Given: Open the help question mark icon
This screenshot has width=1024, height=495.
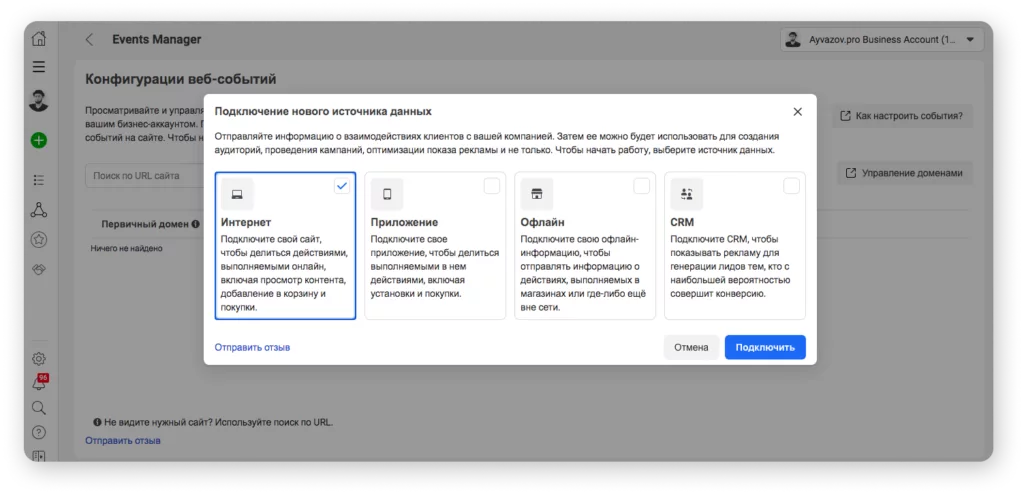Looking at the screenshot, I should [39, 432].
